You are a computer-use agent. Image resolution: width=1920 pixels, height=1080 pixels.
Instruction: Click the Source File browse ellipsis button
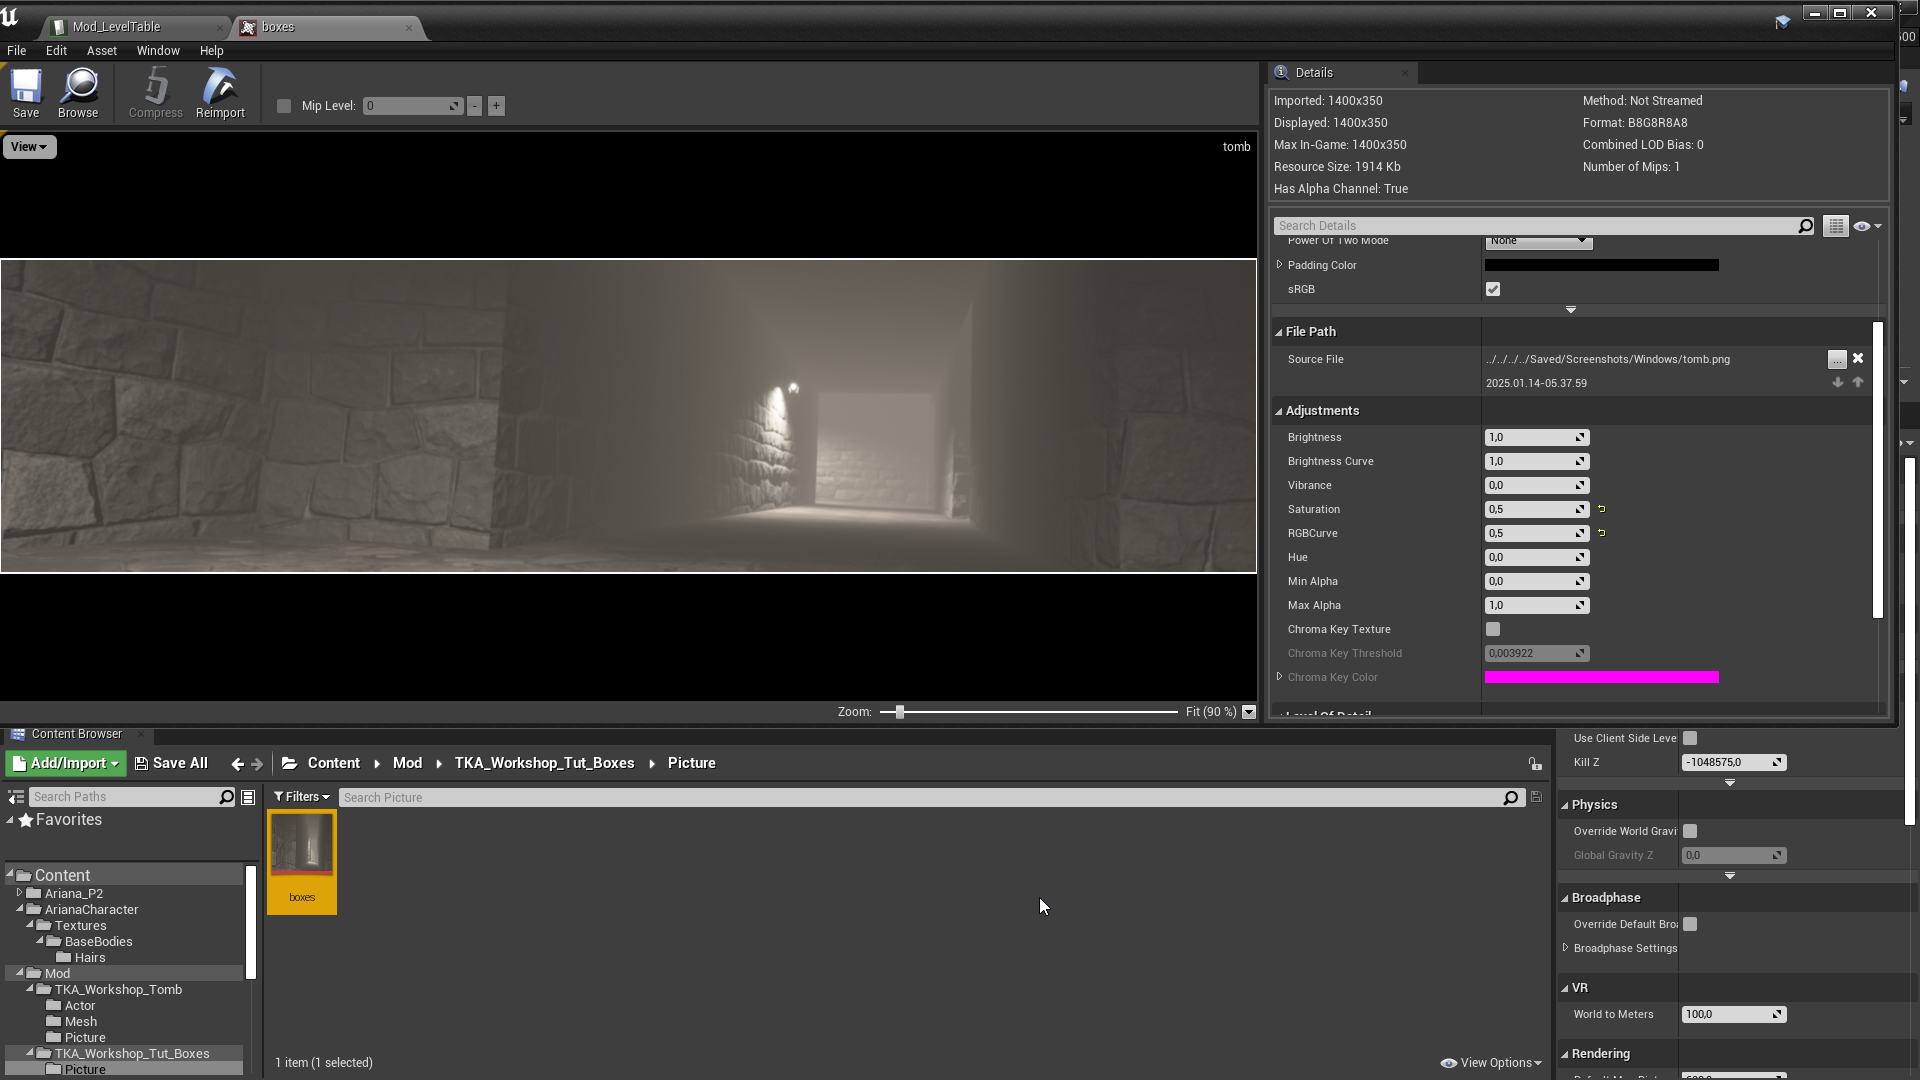[x=1837, y=360]
